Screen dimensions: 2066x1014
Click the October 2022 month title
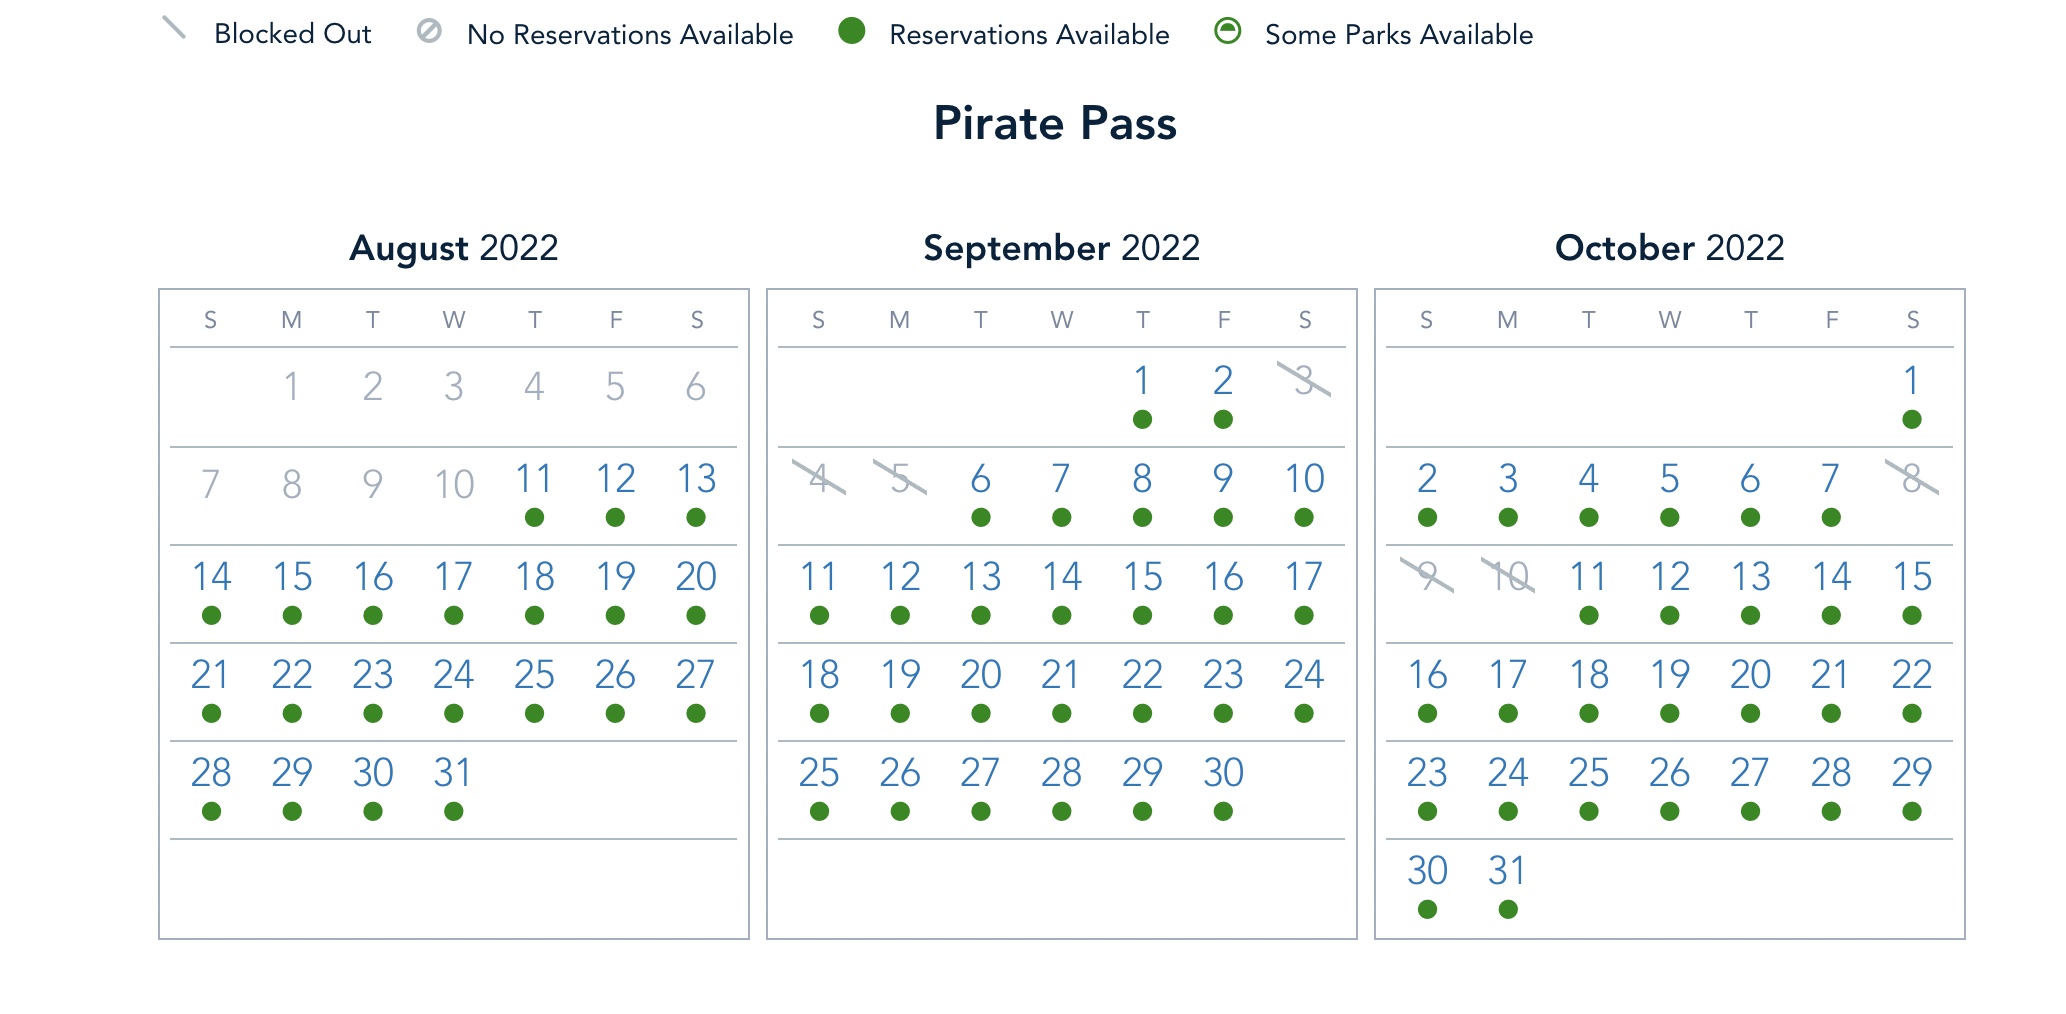1669,248
